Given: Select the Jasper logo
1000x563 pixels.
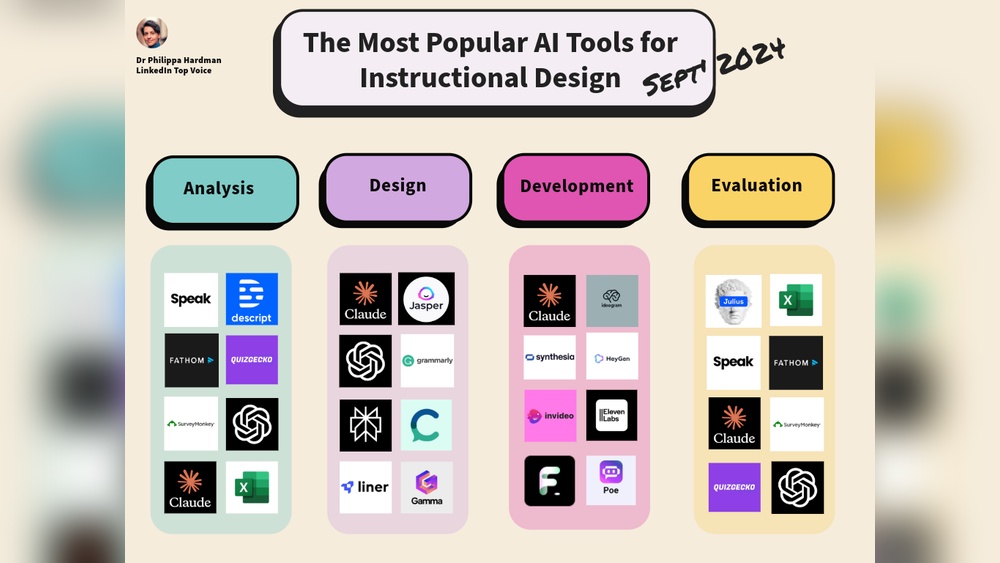Looking at the screenshot, I should point(426,299).
